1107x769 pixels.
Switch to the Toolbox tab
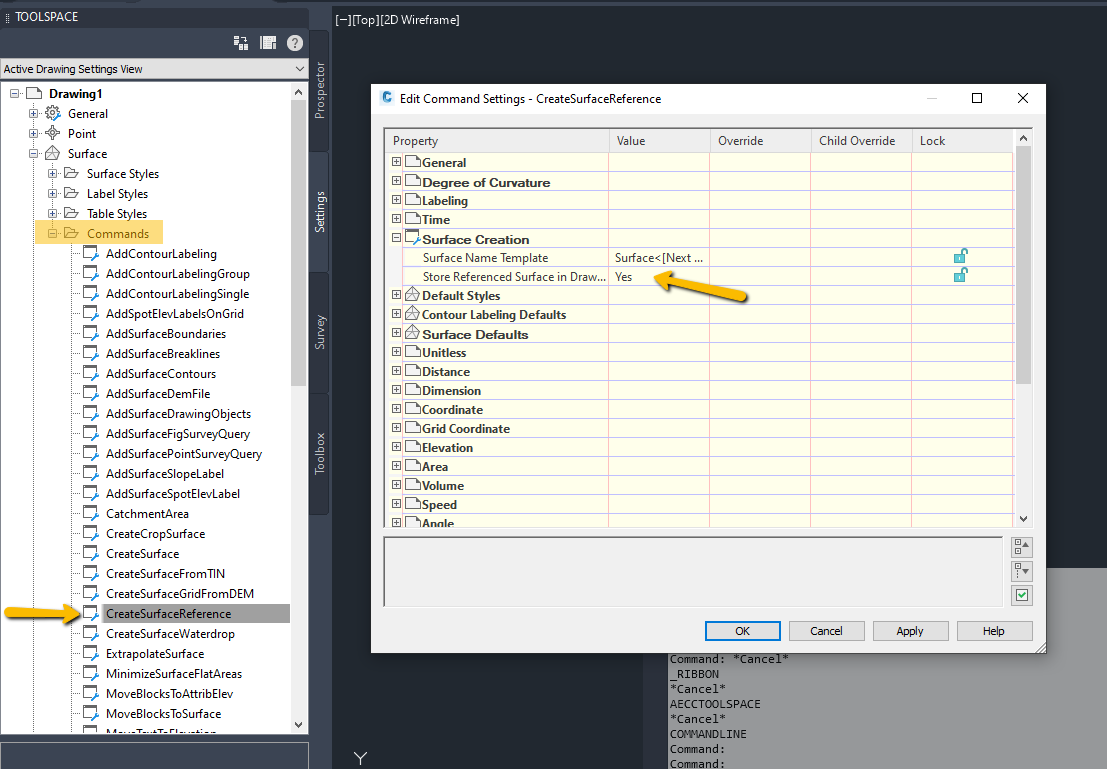319,453
